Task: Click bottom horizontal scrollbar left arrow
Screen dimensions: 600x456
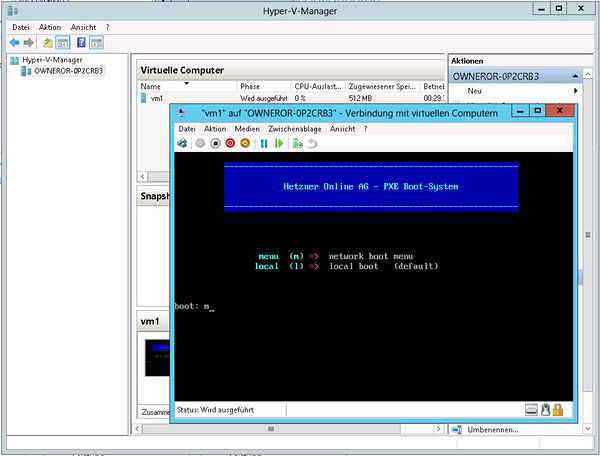Action: pyautogui.click(x=138, y=429)
